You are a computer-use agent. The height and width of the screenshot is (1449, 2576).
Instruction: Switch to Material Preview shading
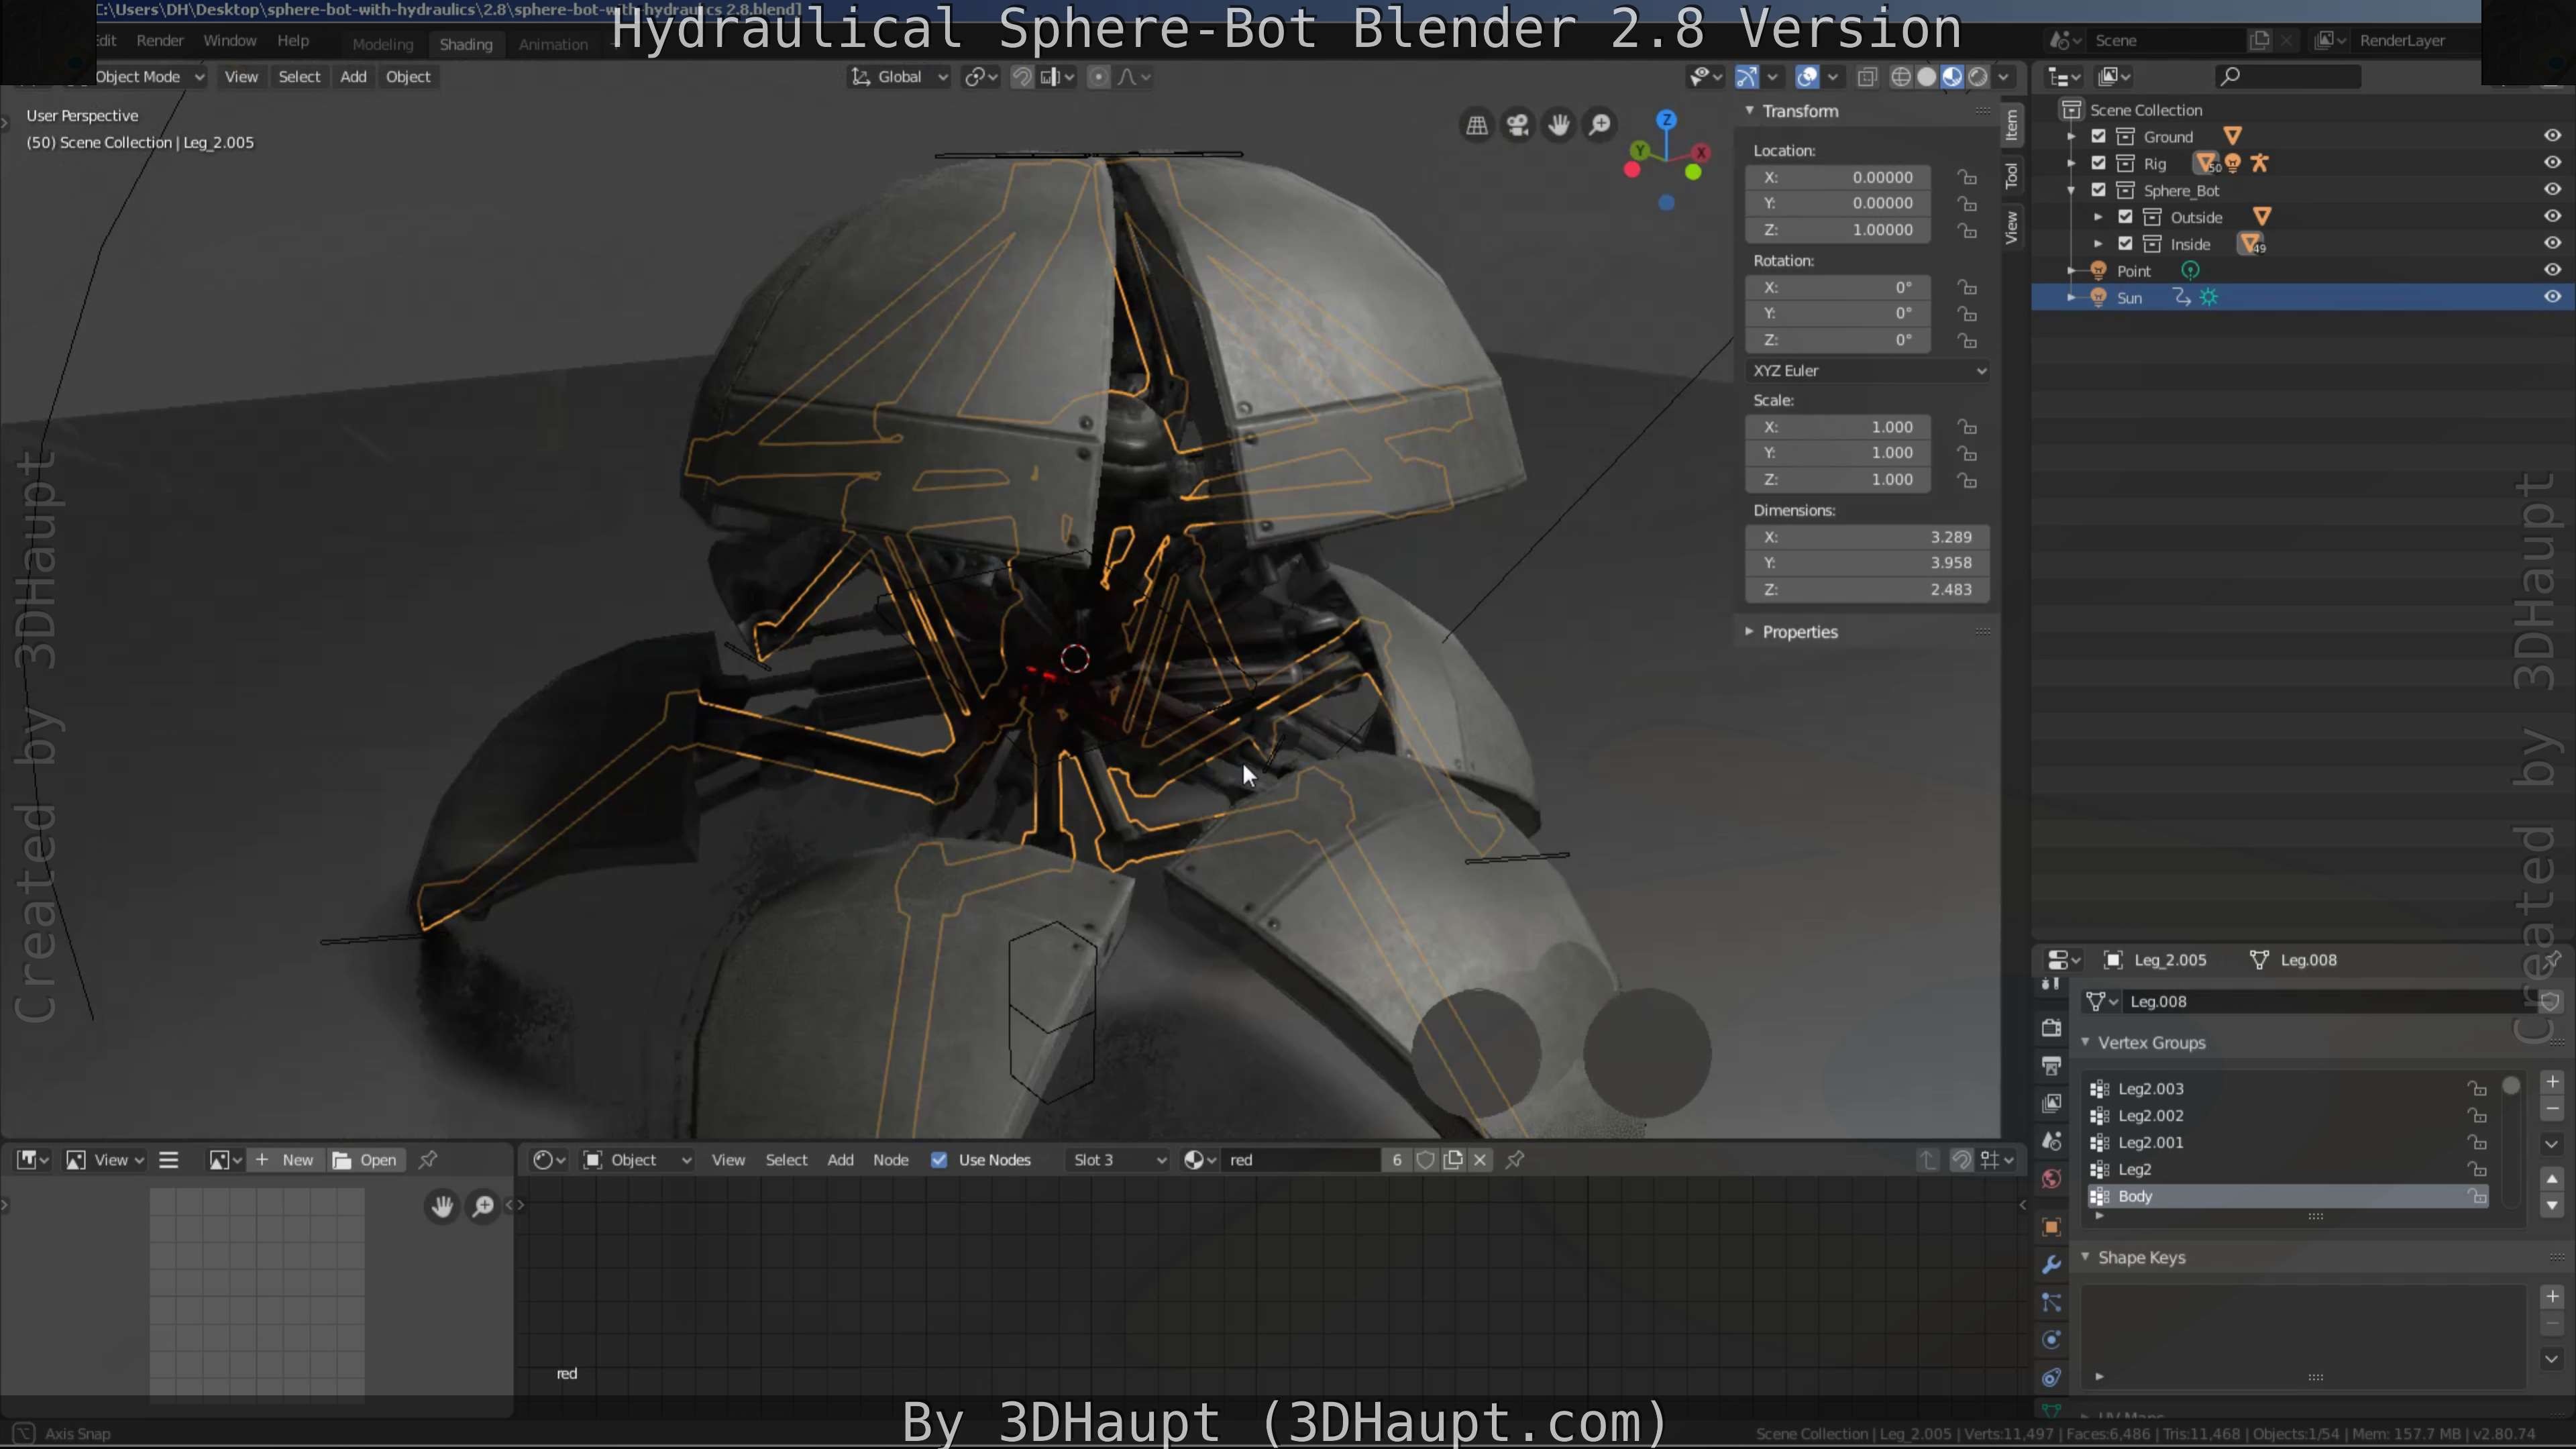(x=1952, y=76)
